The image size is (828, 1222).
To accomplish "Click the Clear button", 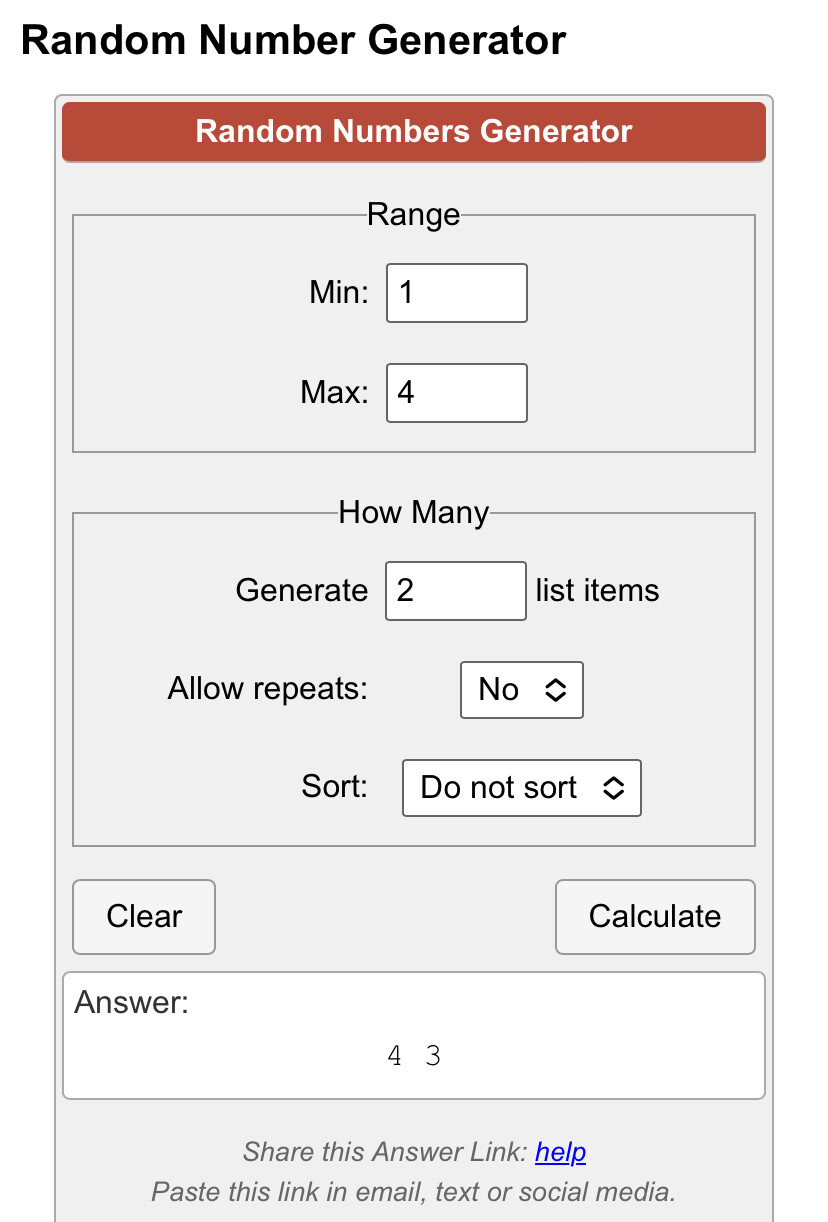I will [144, 917].
